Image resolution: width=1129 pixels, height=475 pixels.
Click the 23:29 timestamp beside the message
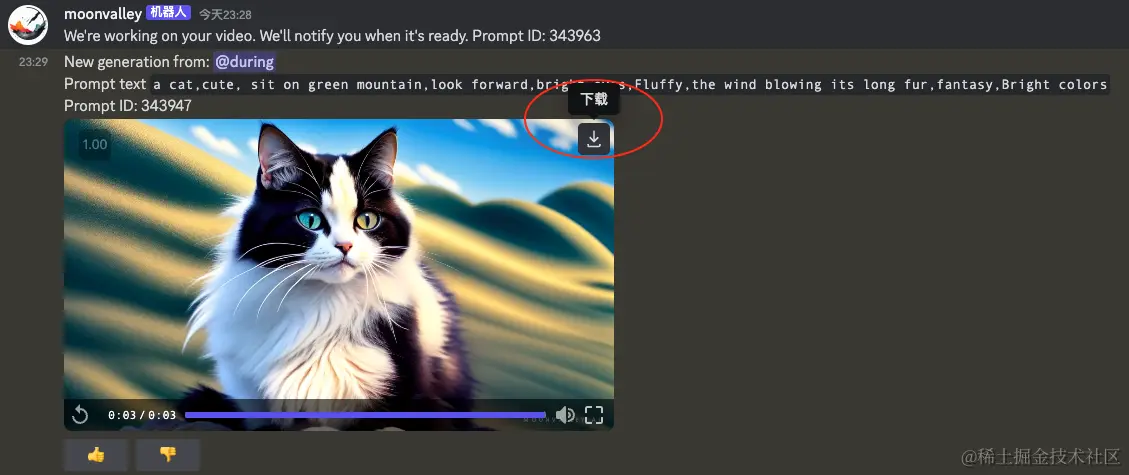tap(33, 62)
